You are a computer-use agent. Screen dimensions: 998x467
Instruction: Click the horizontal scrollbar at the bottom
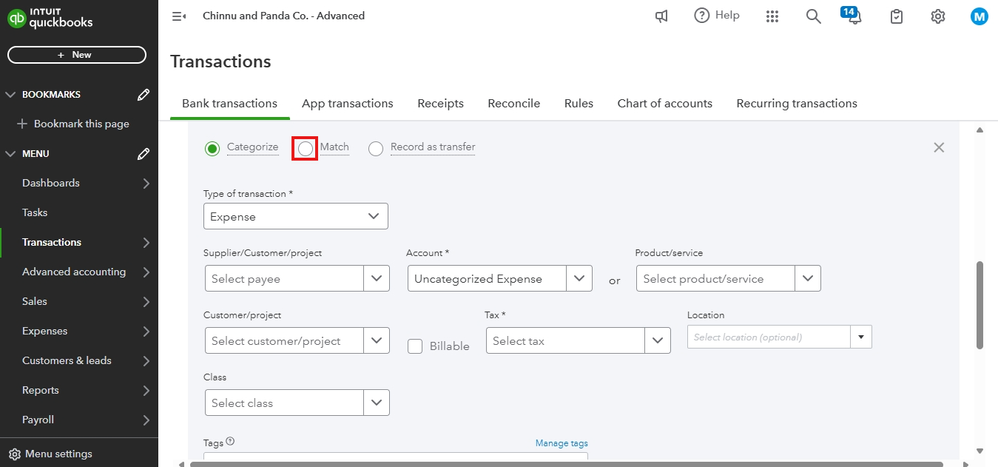[x=560, y=463]
